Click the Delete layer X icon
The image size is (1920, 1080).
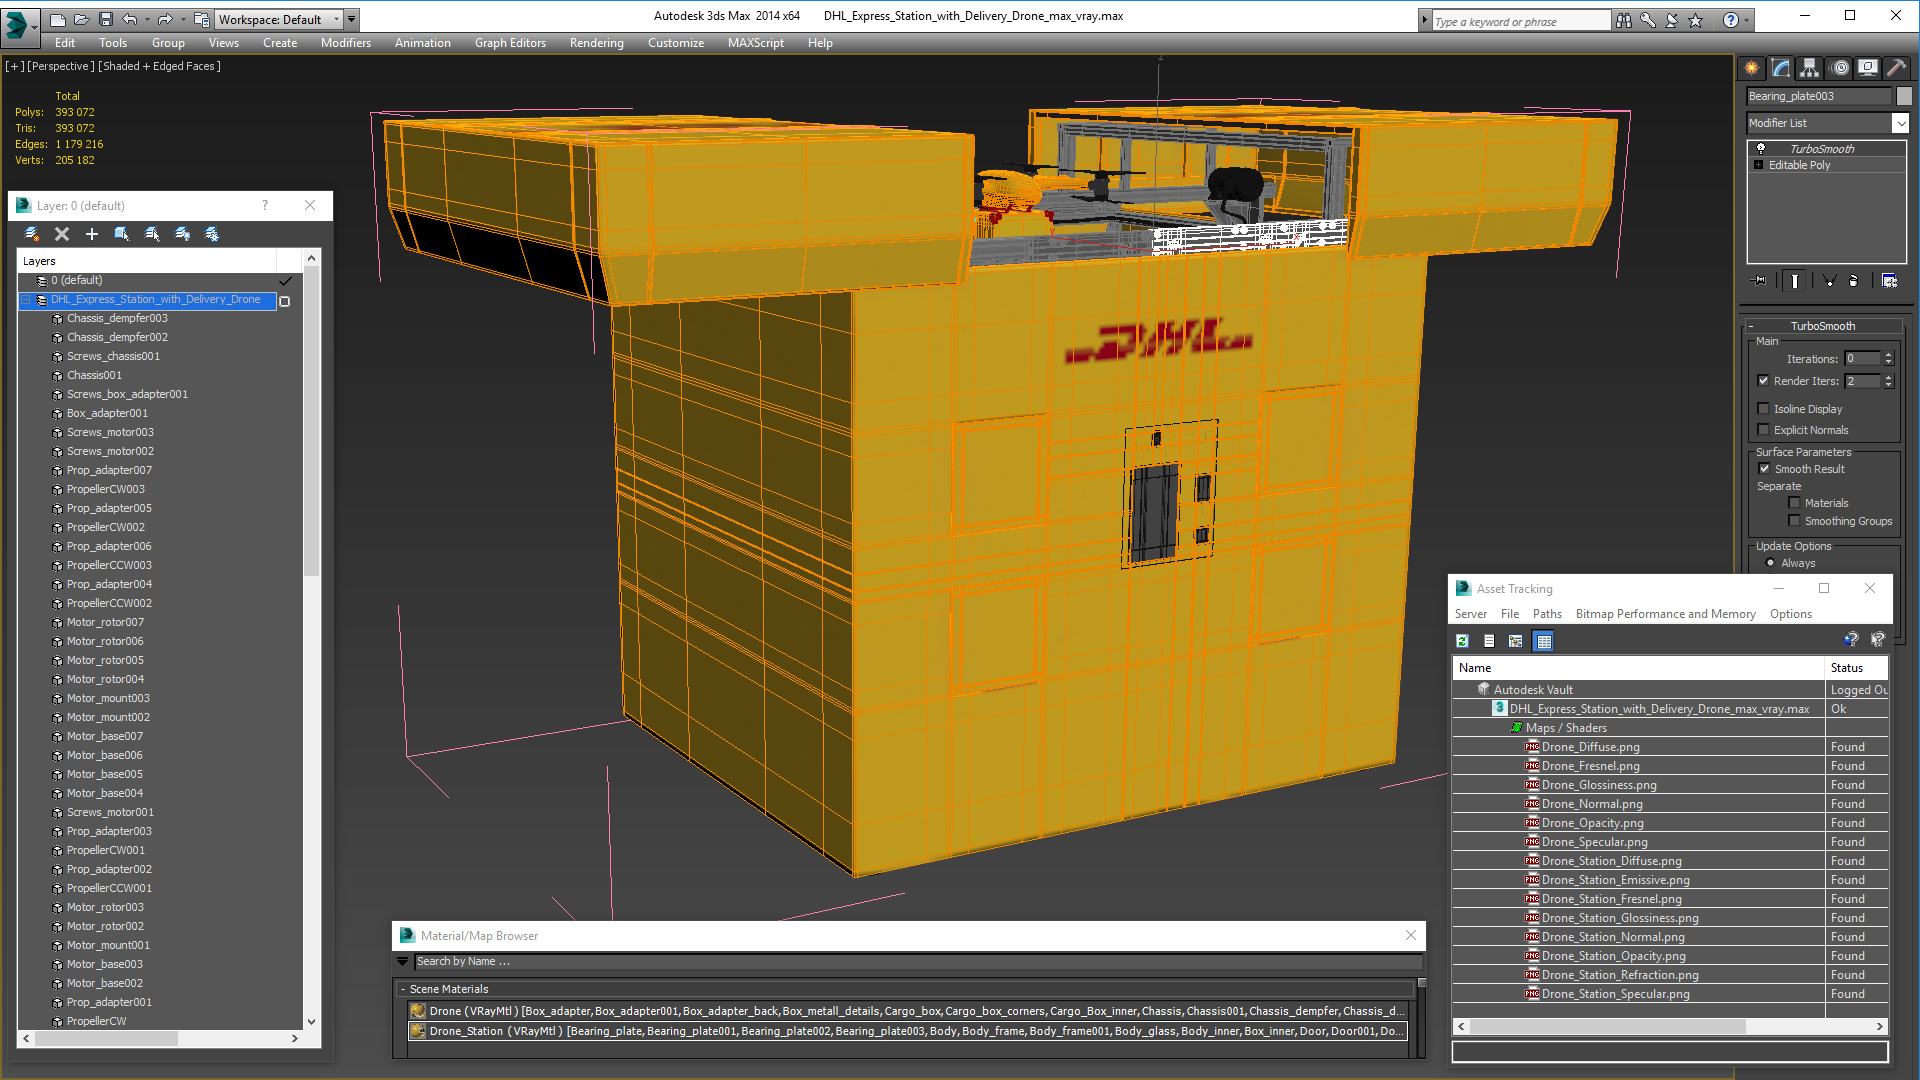click(62, 234)
